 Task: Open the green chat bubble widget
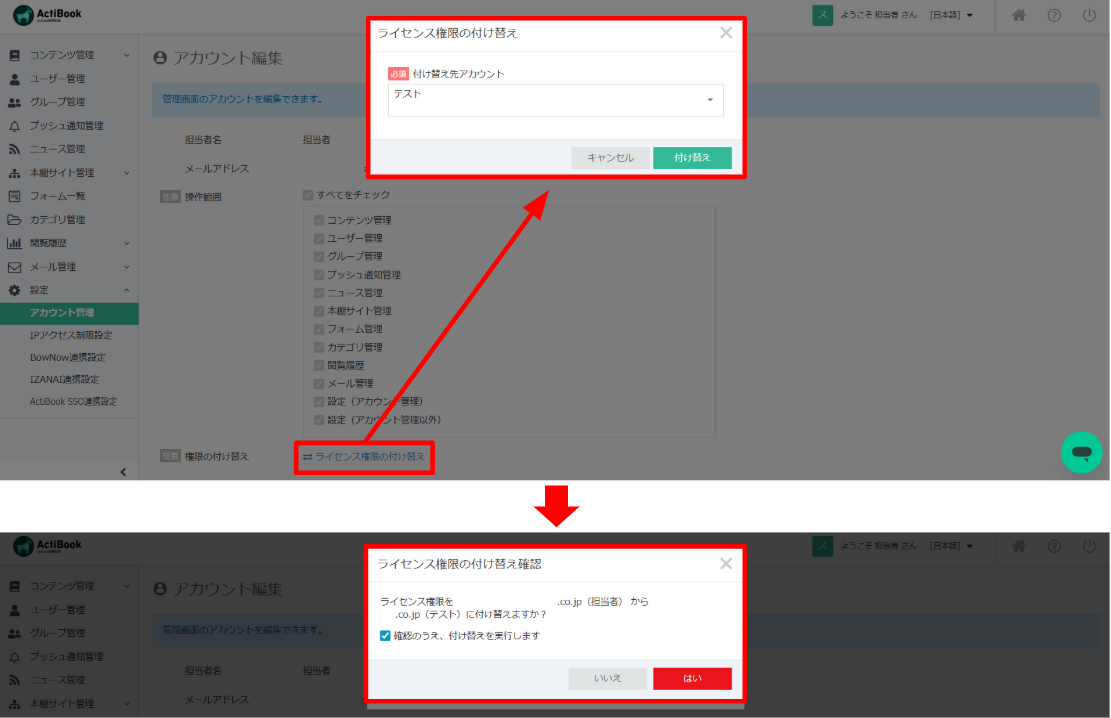[1081, 452]
